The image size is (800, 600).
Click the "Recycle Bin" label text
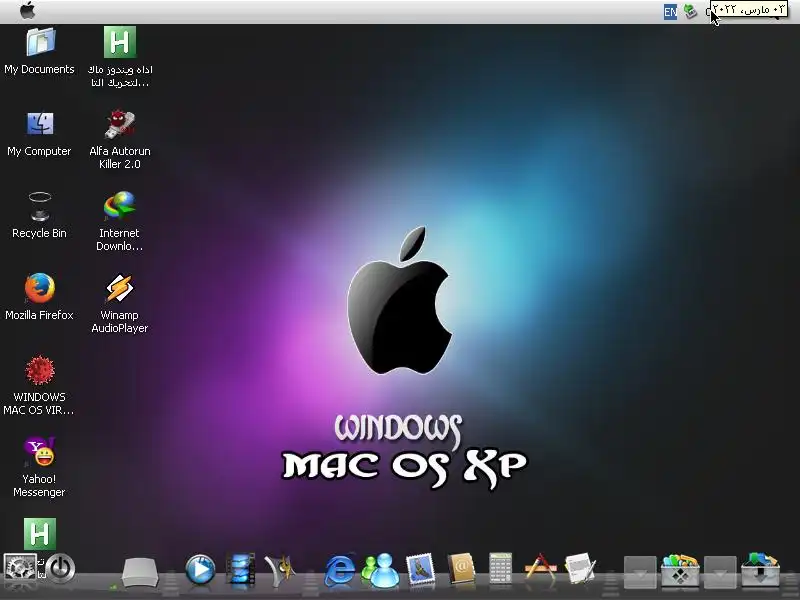point(39,233)
